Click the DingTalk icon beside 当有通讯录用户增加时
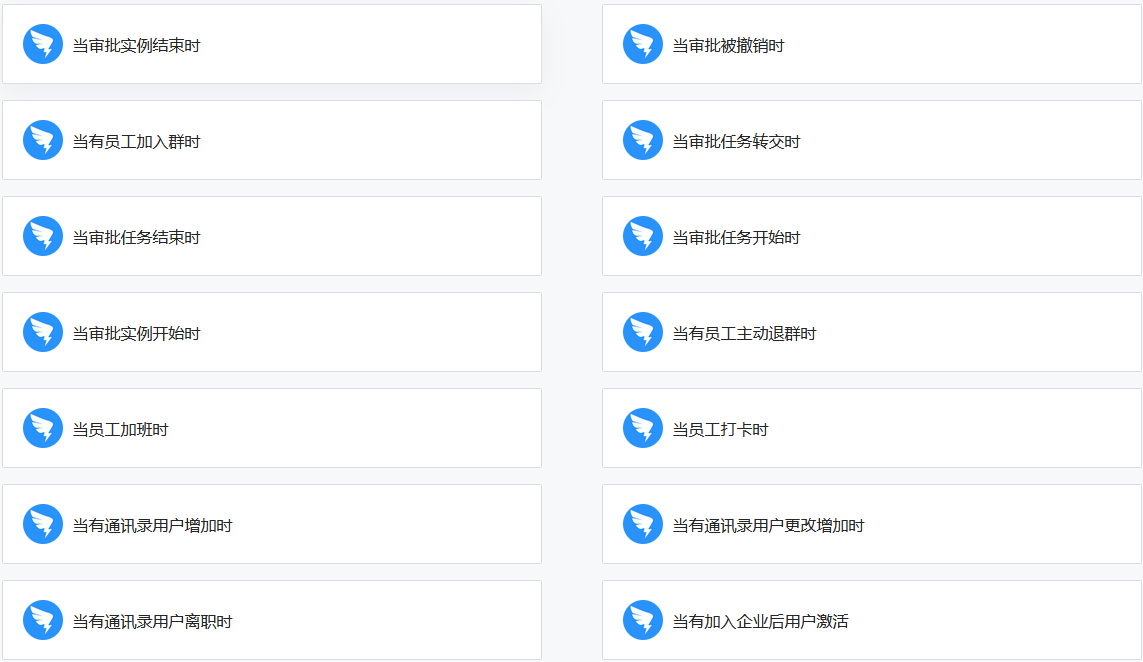This screenshot has width=1143, height=662. click(43, 524)
